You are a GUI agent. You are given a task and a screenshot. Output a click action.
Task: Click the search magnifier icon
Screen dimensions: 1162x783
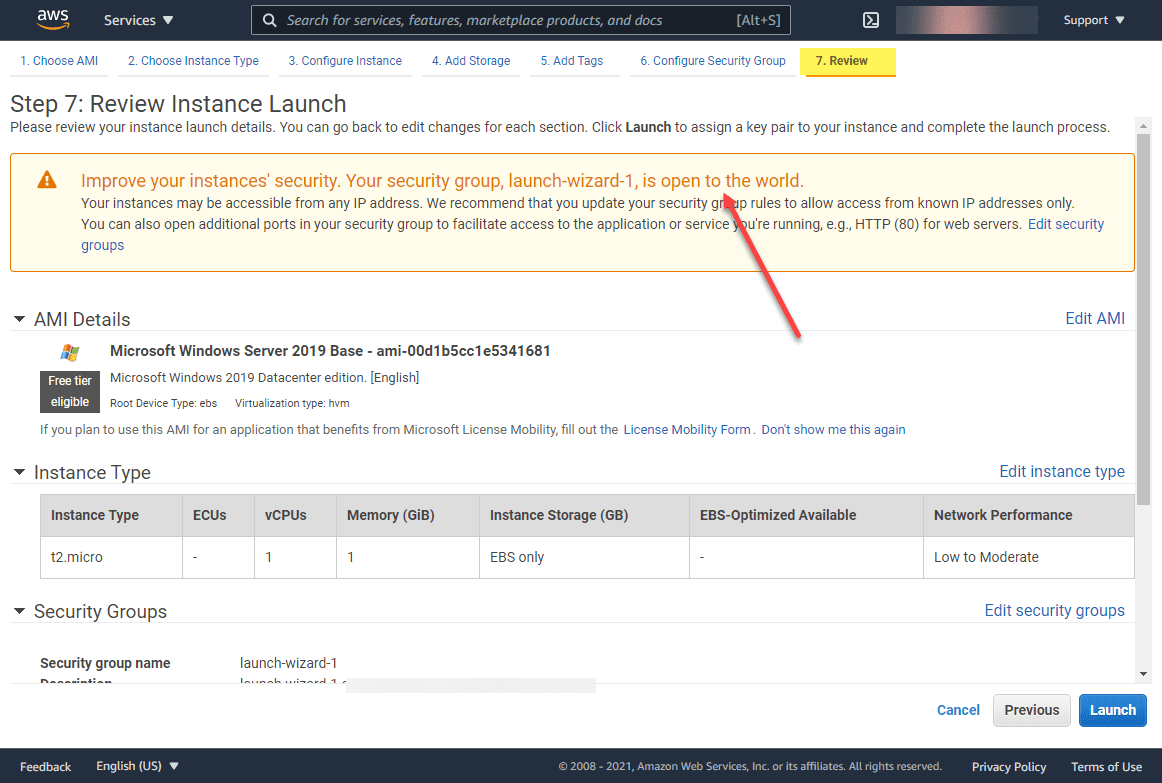click(x=270, y=20)
